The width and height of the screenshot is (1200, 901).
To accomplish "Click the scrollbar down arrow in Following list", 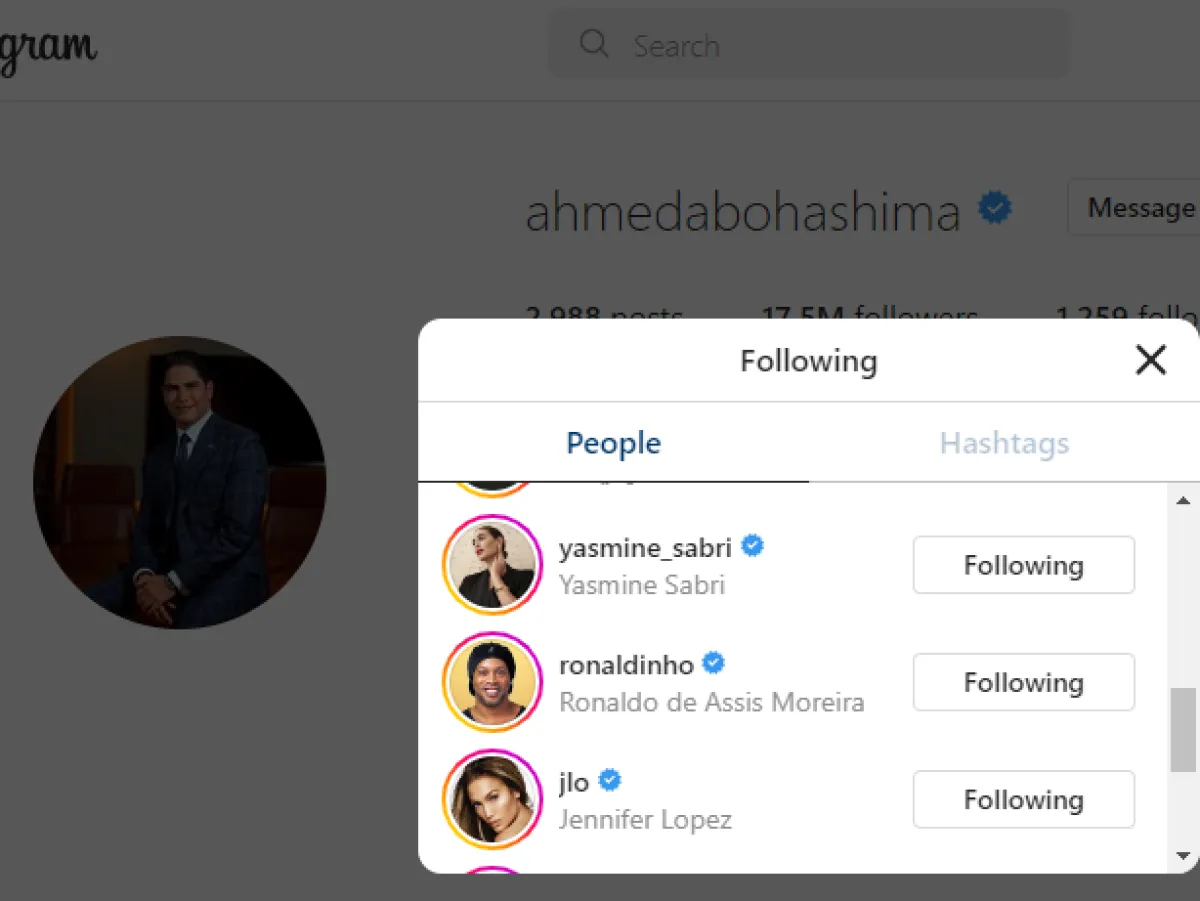I will (1183, 855).
